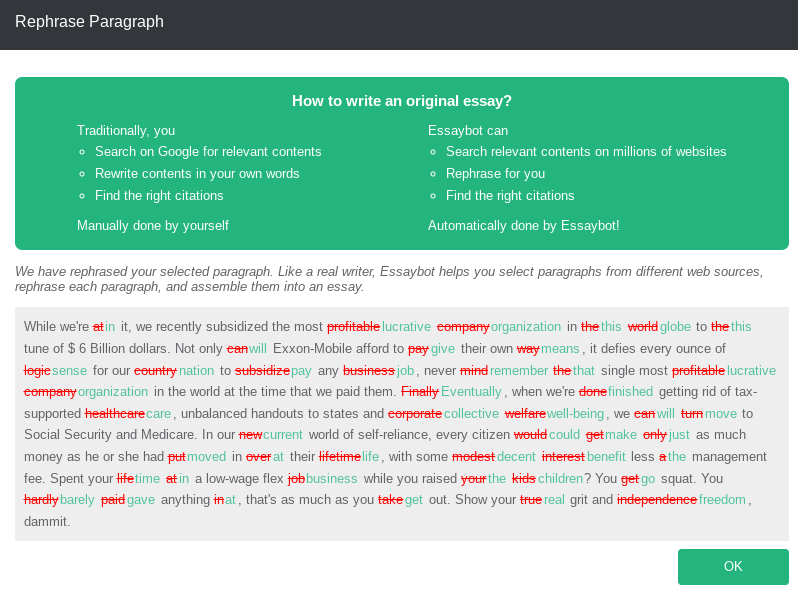Click the replacement word 'current'
Viewport: 798px width, 591px height.
(282, 434)
